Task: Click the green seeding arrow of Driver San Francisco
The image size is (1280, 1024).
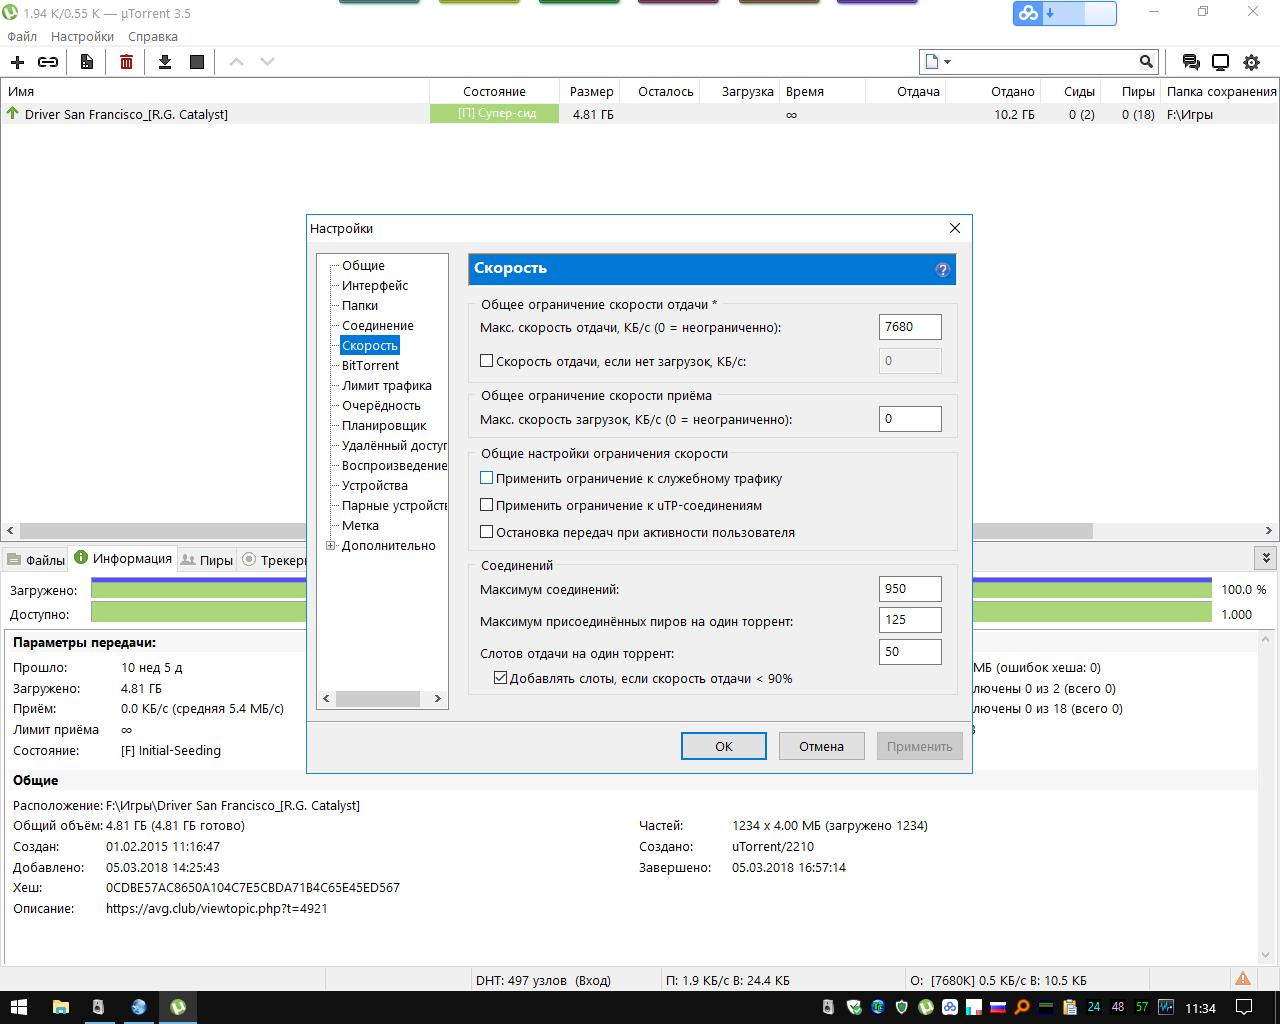Action: [13, 114]
